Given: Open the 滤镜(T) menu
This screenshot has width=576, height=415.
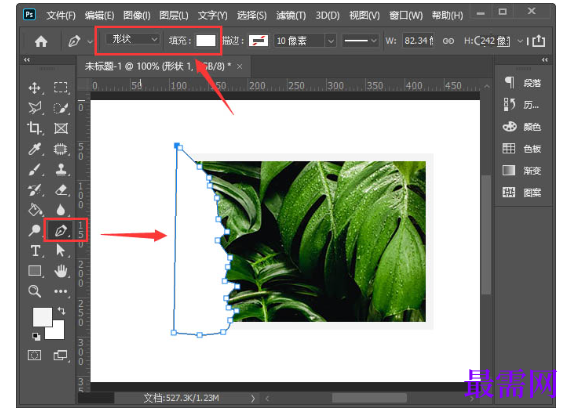Looking at the screenshot, I should [291, 15].
